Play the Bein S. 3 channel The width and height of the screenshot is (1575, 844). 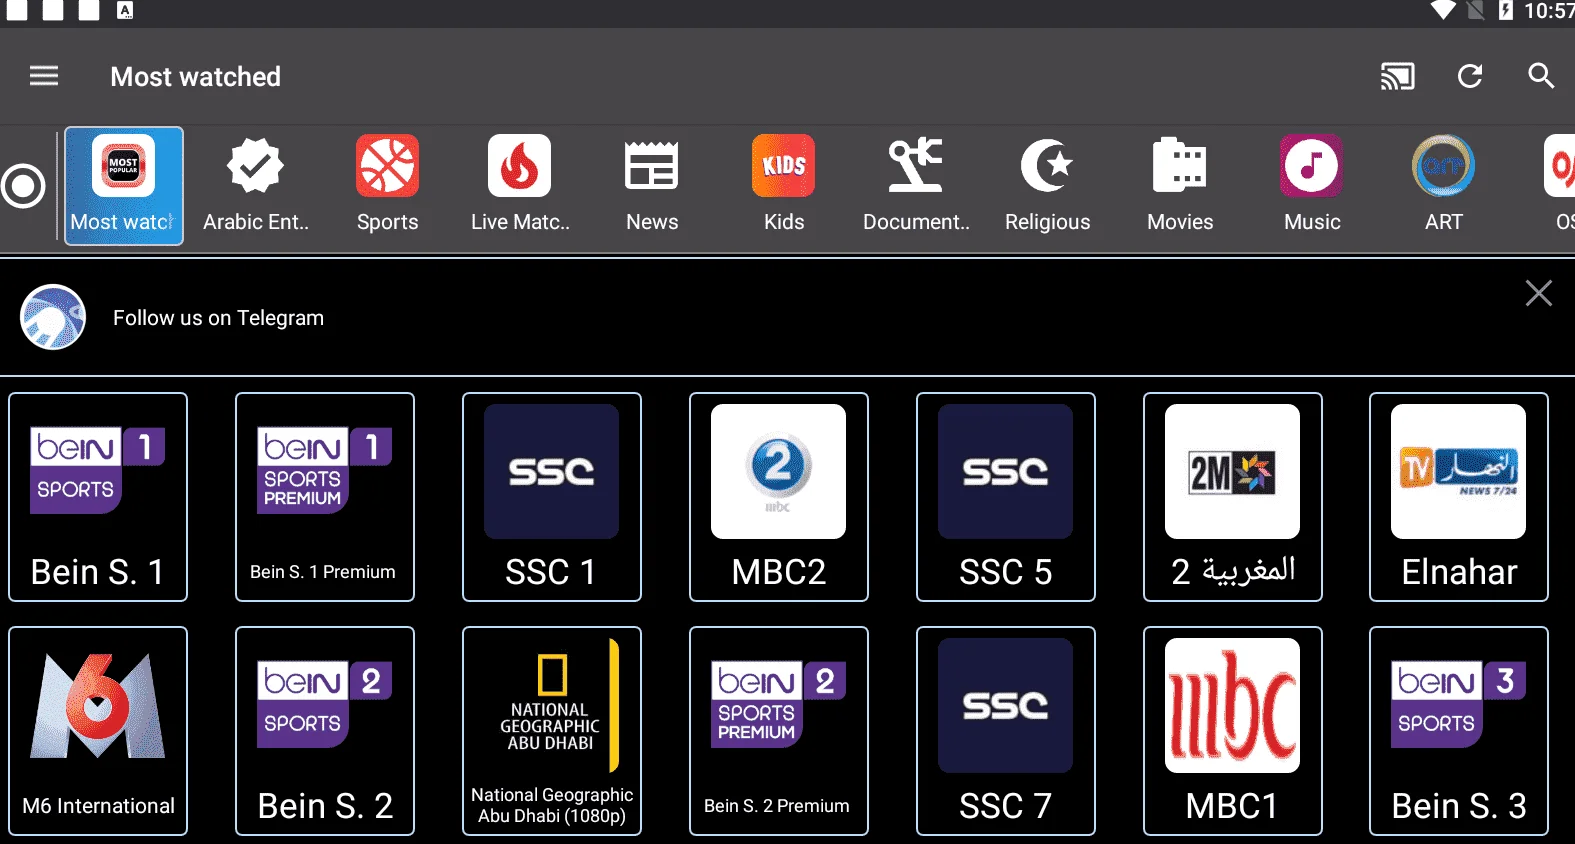pyautogui.click(x=1459, y=731)
